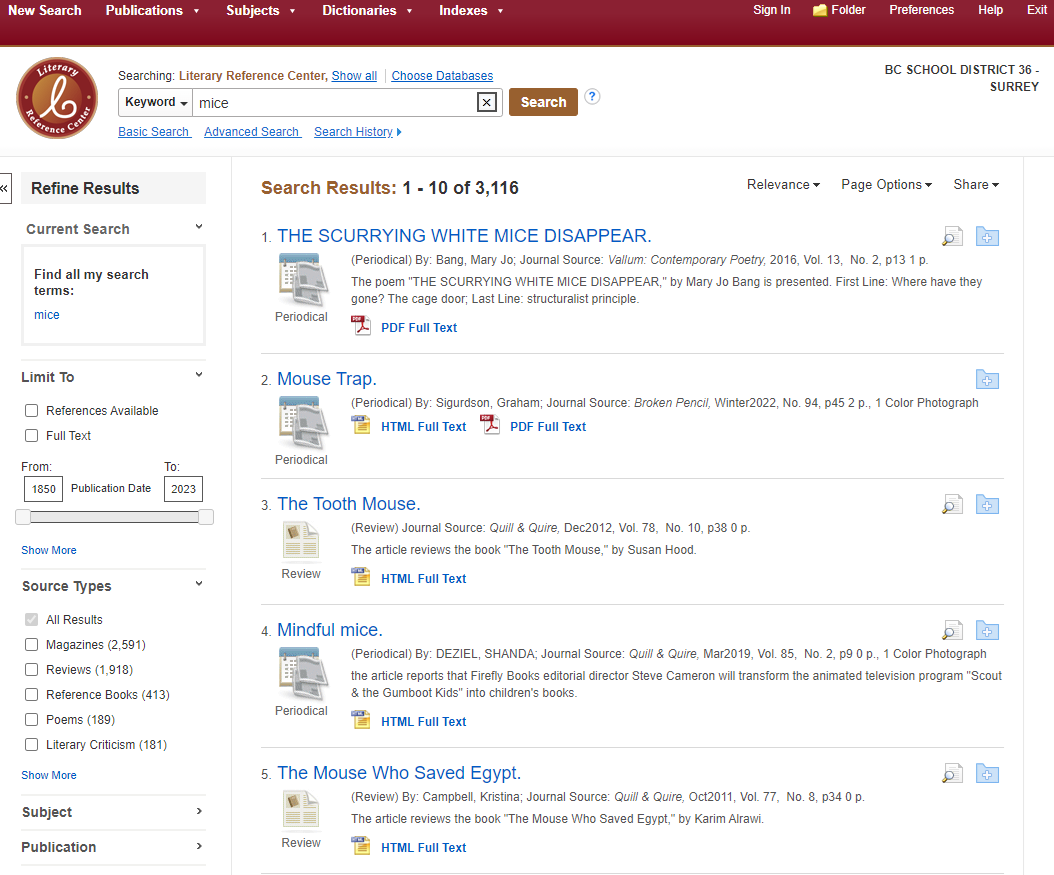The image size is (1054, 875).
Task: Open the Subjects menu
Action: [260, 11]
